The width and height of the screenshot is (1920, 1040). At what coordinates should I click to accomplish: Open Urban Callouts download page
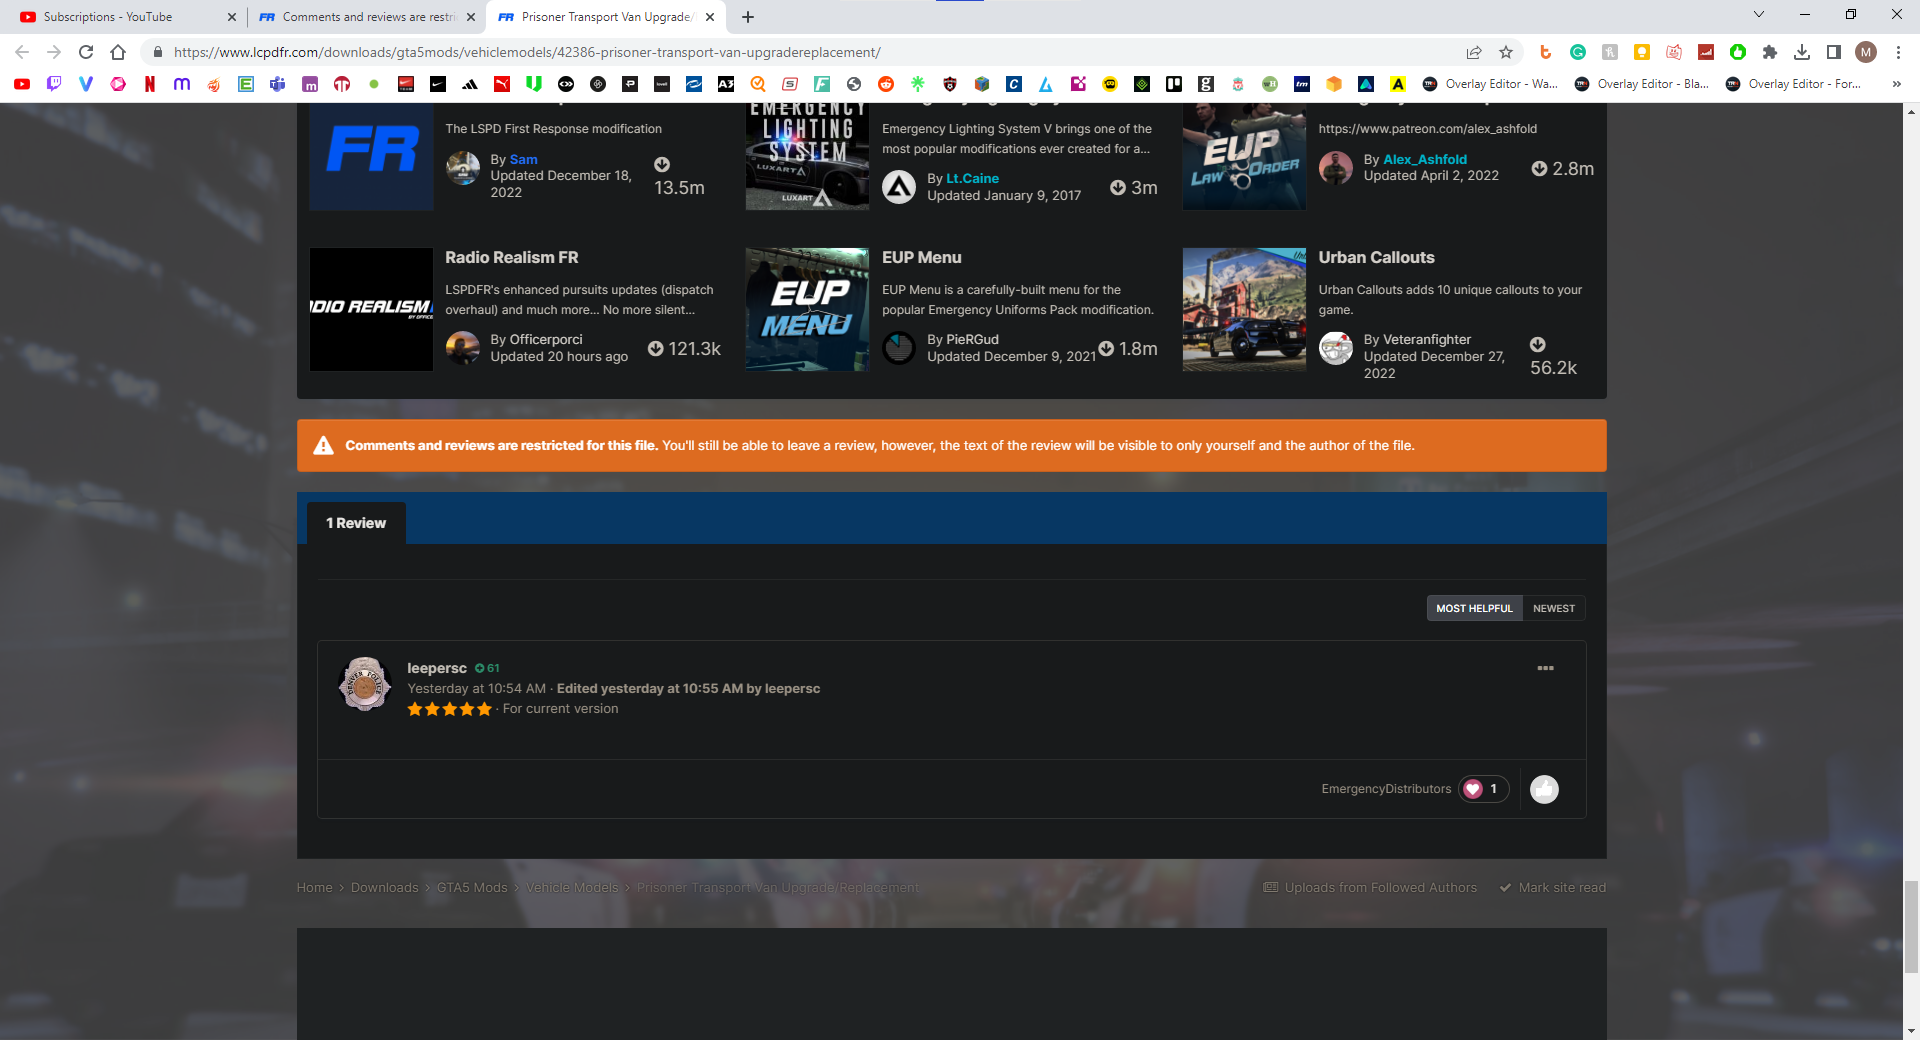pyautogui.click(x=1376, y=257)
